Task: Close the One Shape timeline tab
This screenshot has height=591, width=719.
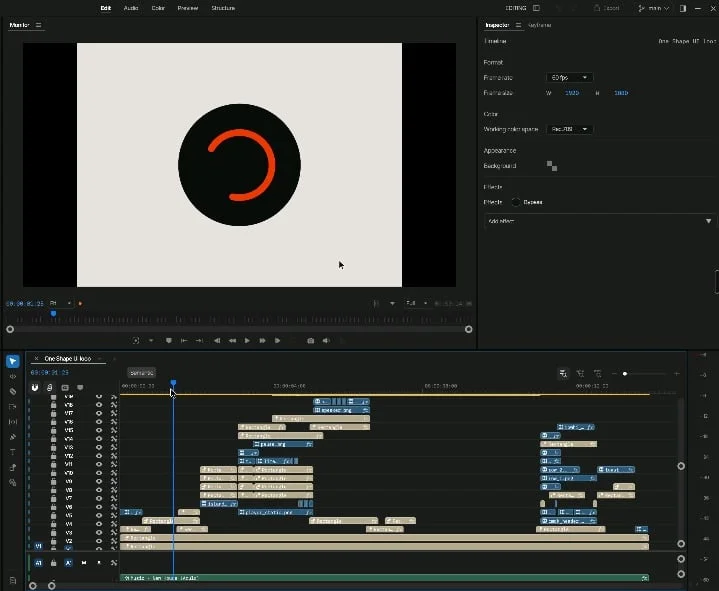Action: pyautogui.click(x=37, y=359)
